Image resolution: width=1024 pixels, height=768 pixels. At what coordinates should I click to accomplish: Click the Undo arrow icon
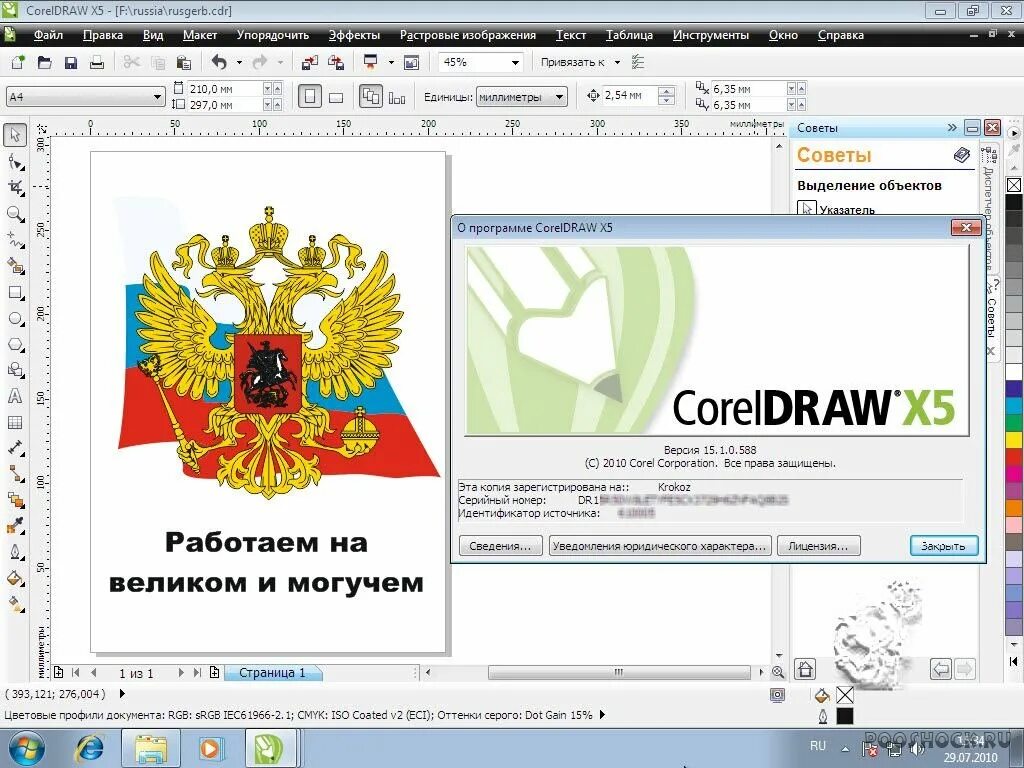tap(219, 63)
